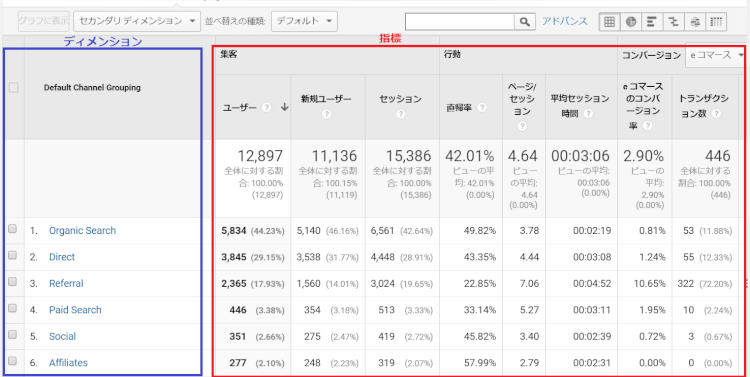Open the アドバンス filter link
This screenshot has height=377, width=750.
(565, 22)
